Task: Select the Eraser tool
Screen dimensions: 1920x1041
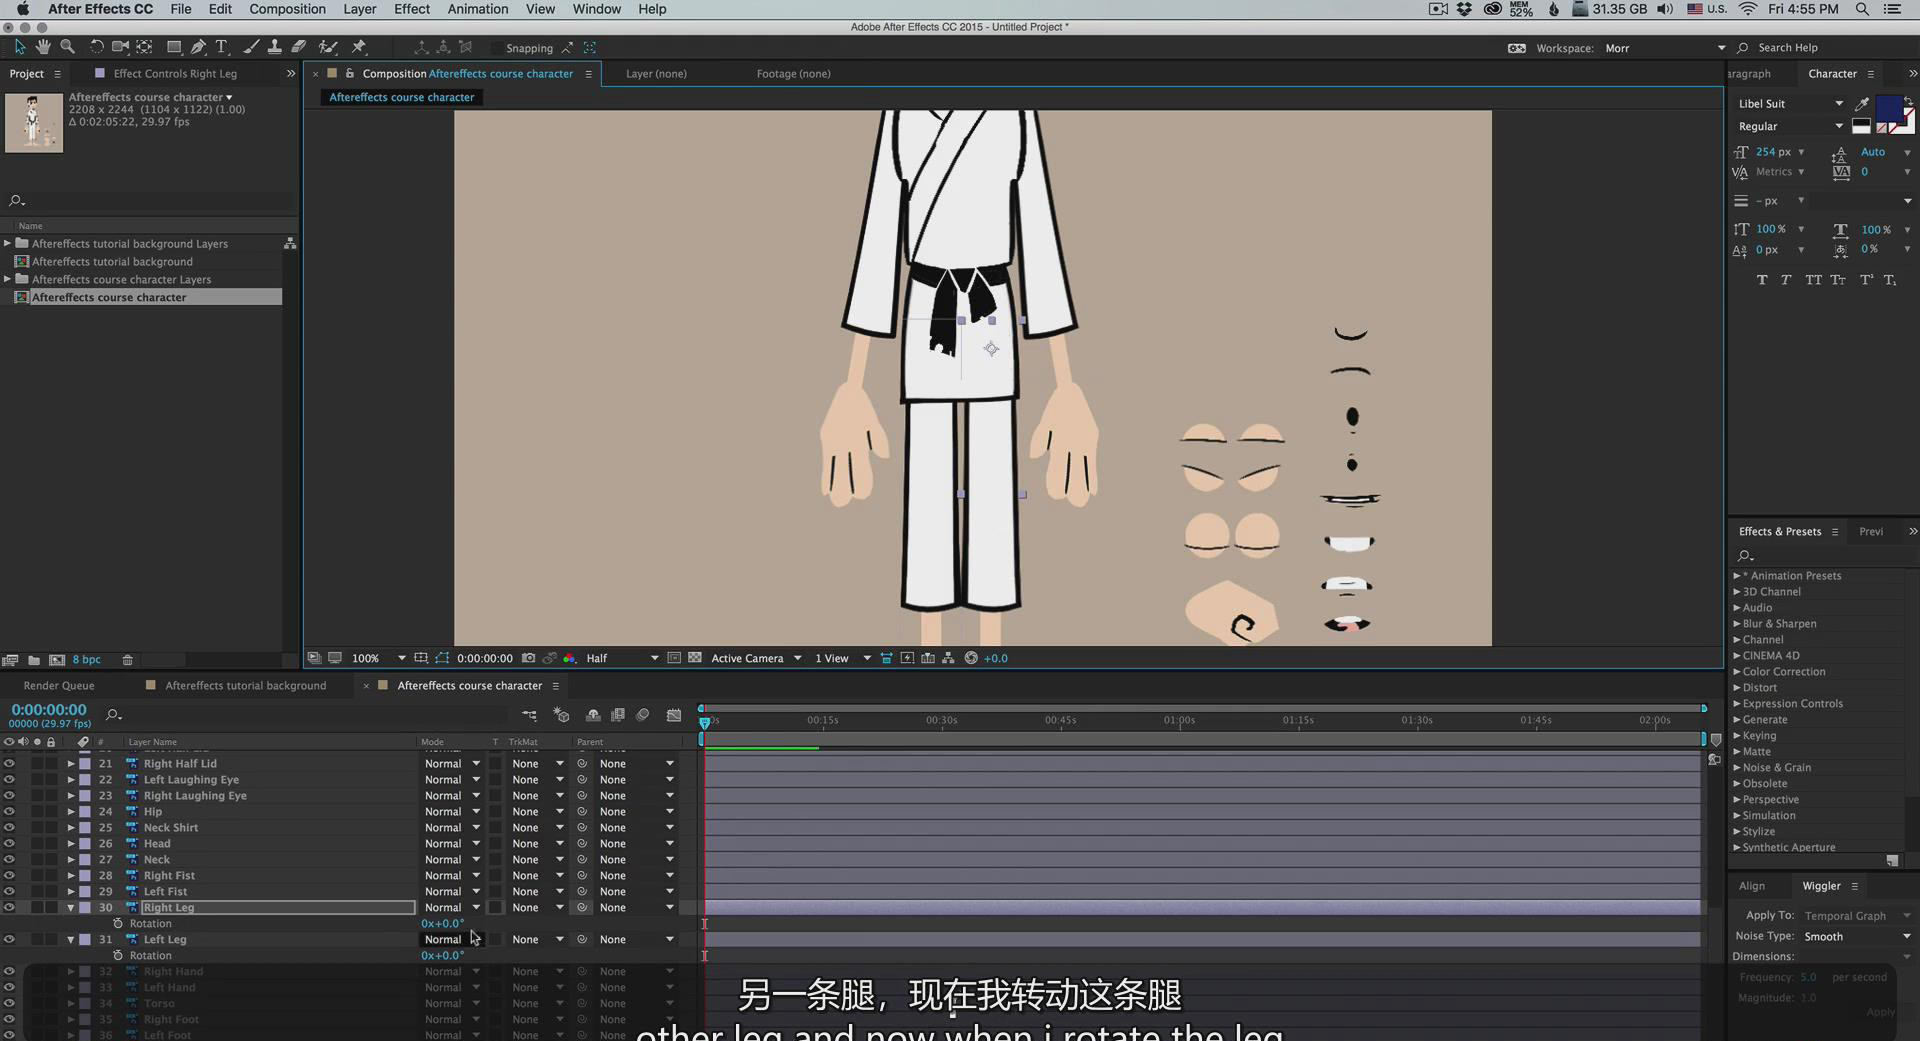Action: pyautogui.click(x=299, y=47)
